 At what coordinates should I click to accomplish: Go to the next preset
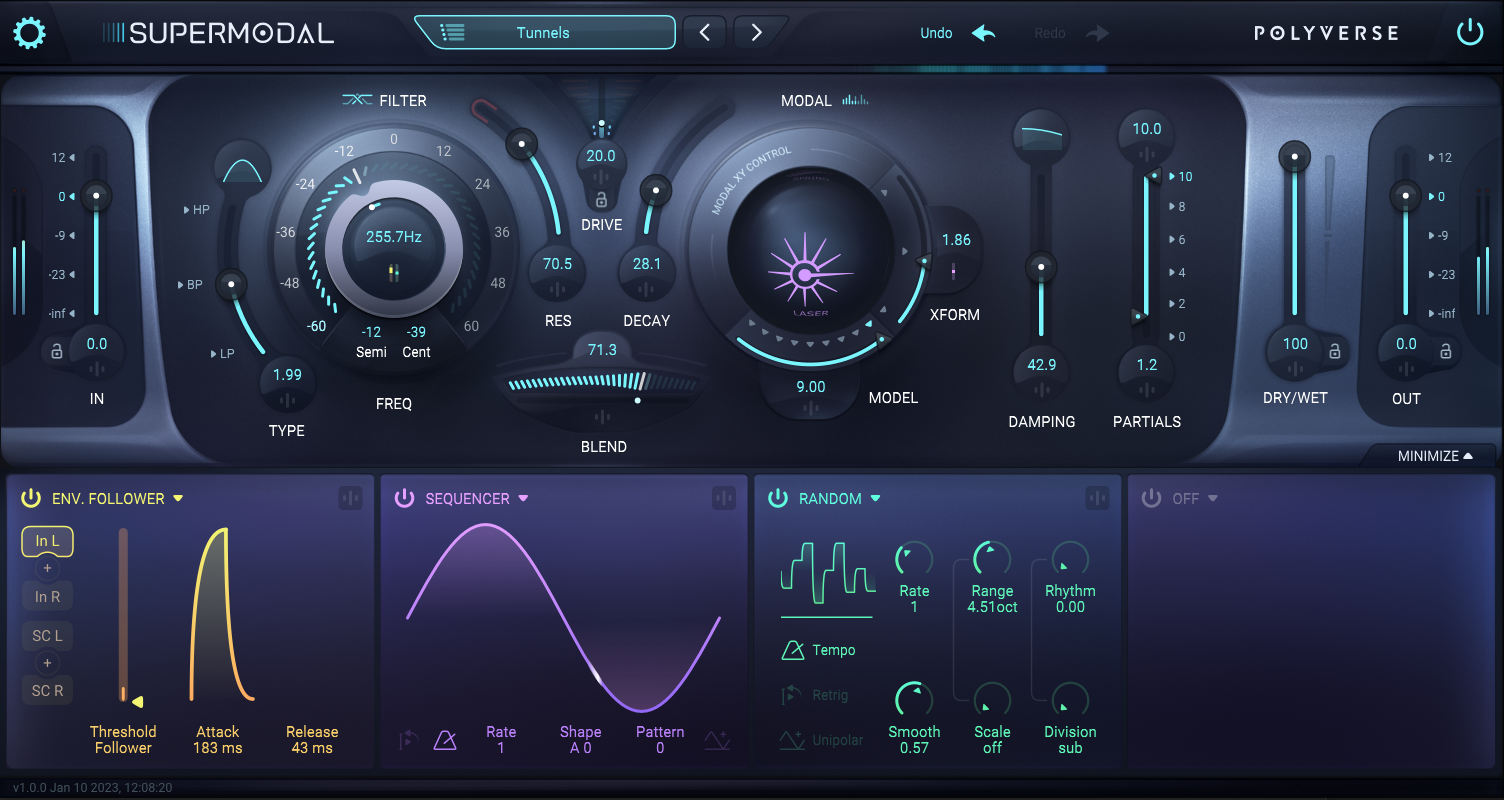(756, 33)
